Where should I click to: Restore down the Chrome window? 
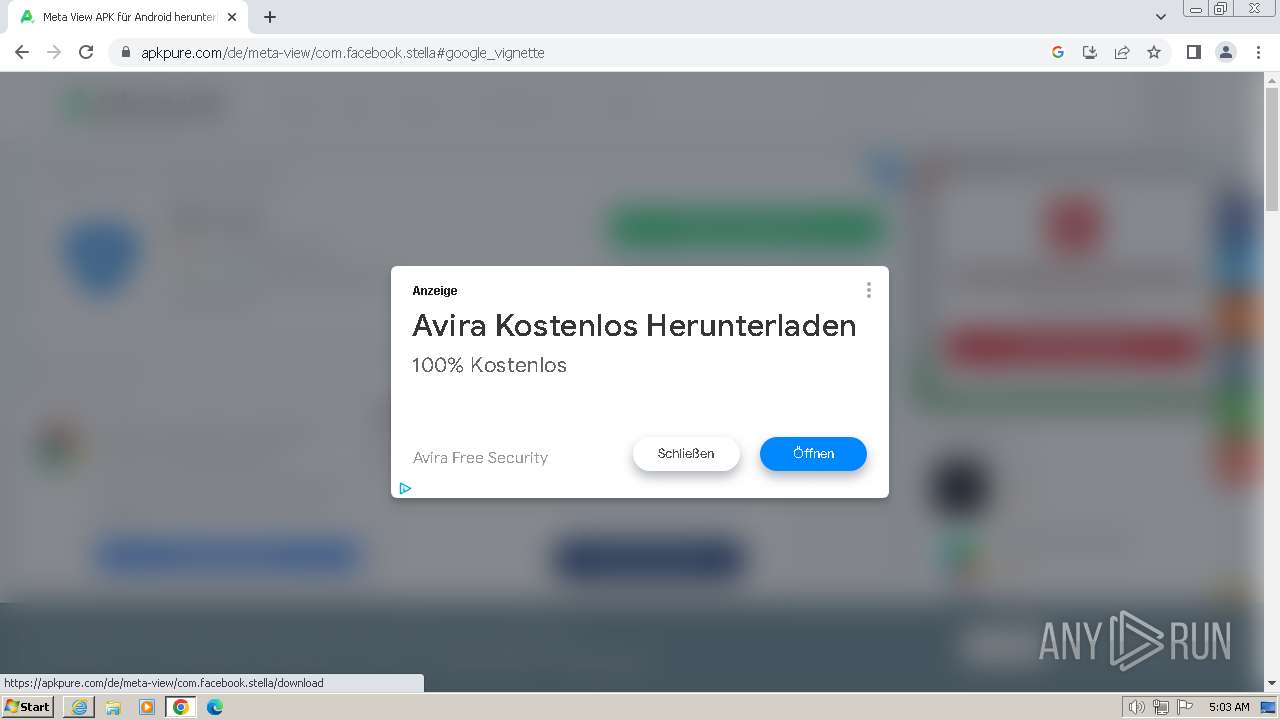1221,9
